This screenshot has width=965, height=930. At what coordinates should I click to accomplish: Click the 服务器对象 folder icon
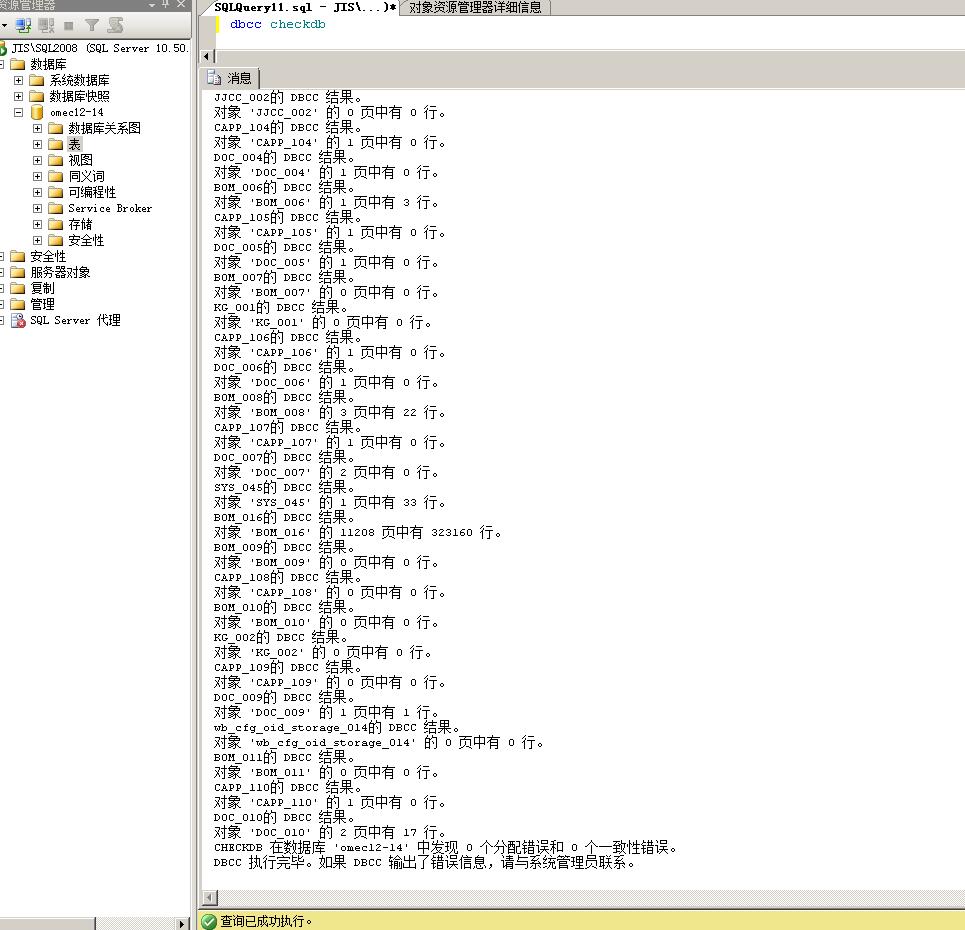pyautogui.click(x=18, y=272)
